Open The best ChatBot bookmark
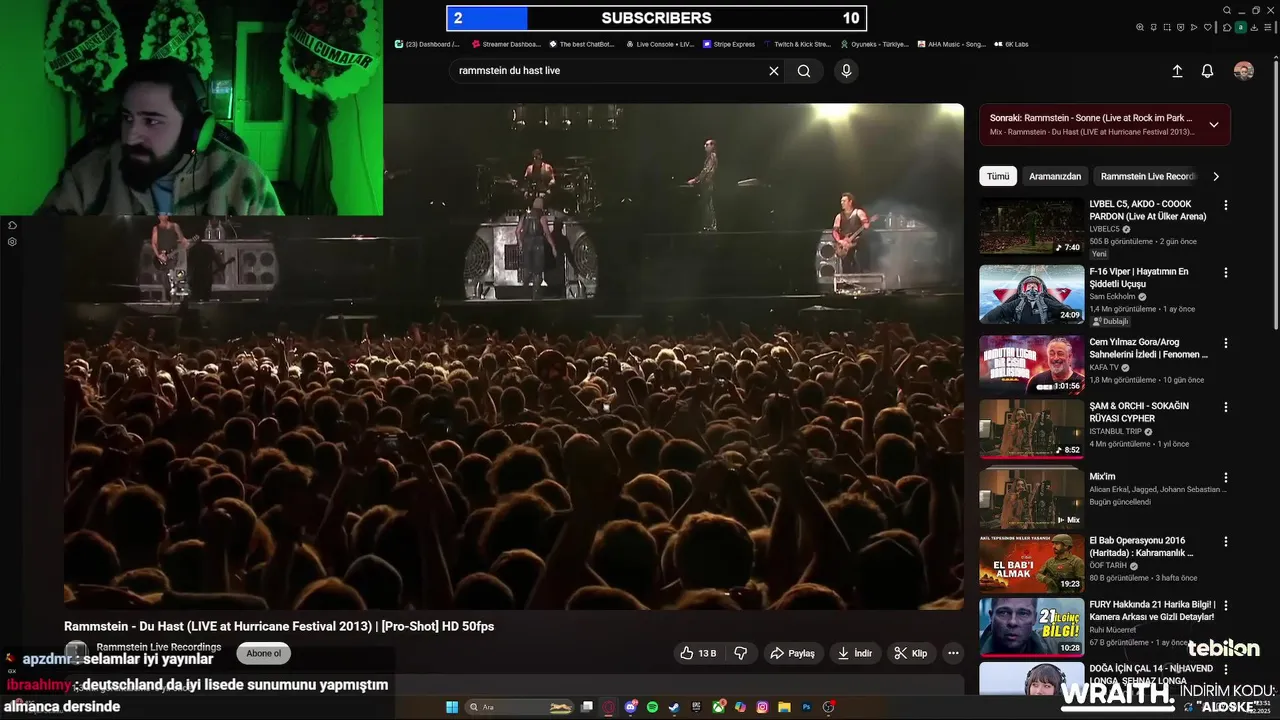Screen dimensions: 1280x720 pos(582,44)
